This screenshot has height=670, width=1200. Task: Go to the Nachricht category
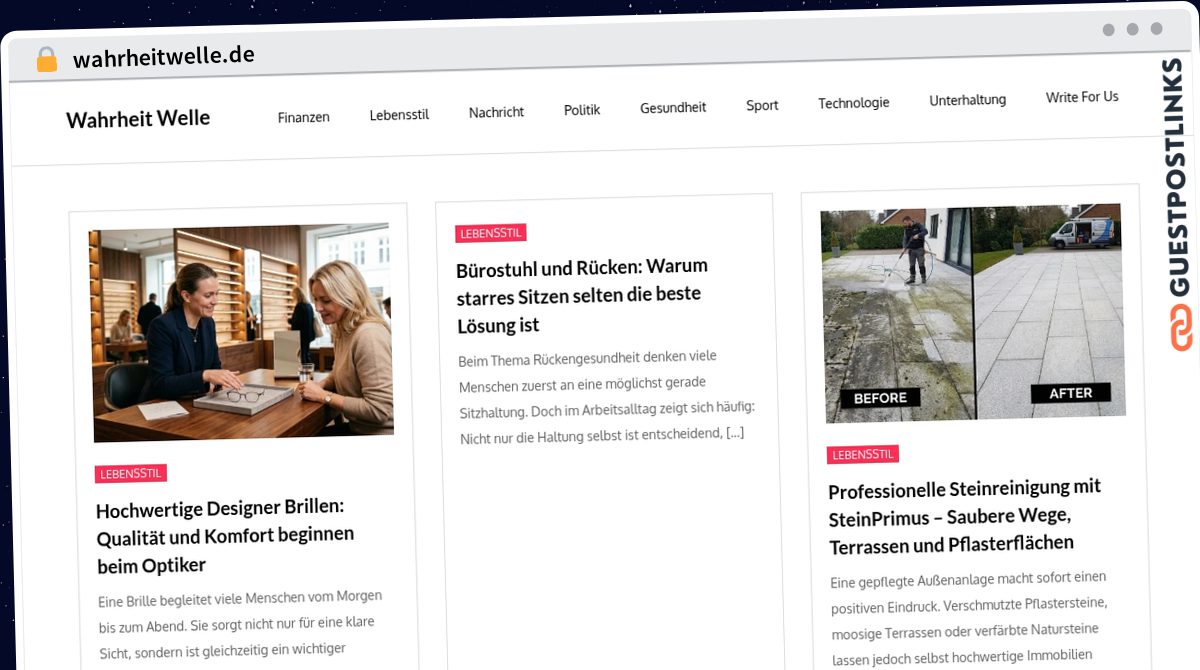coord(496,112)
